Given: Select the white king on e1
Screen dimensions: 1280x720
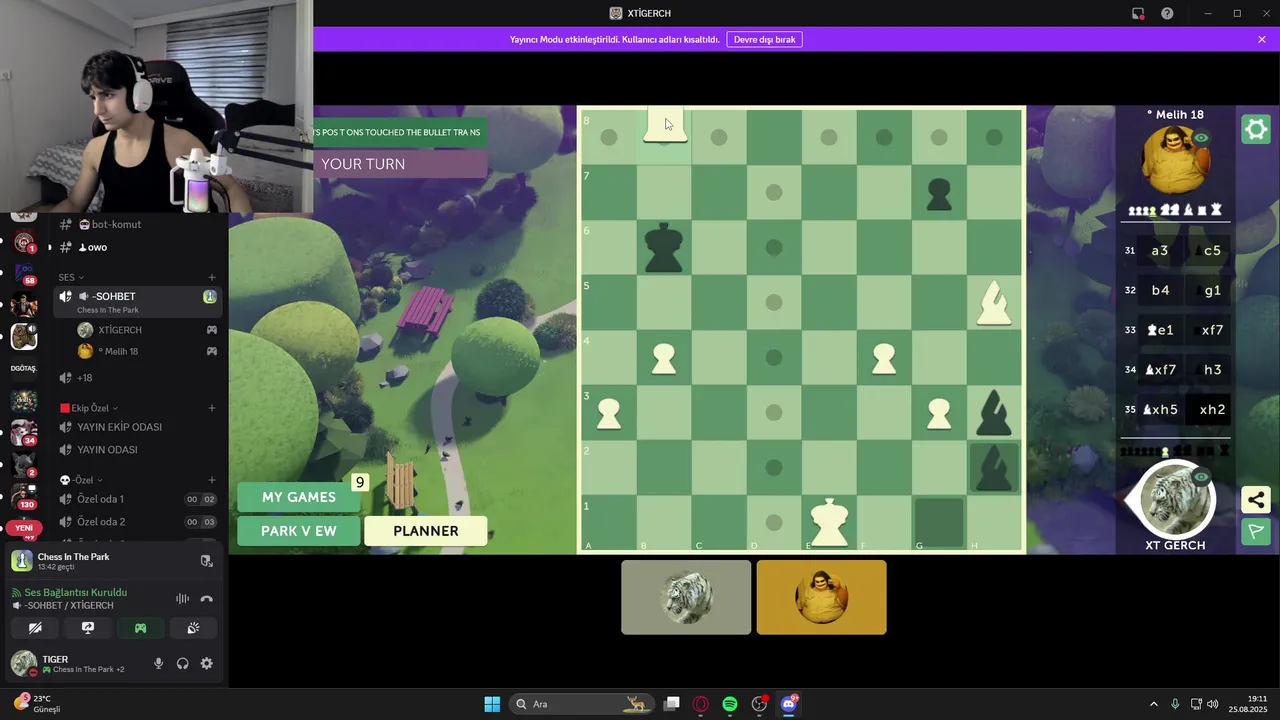Looking at the screenshot, I should pyautogui.click(x=829, y=522).
